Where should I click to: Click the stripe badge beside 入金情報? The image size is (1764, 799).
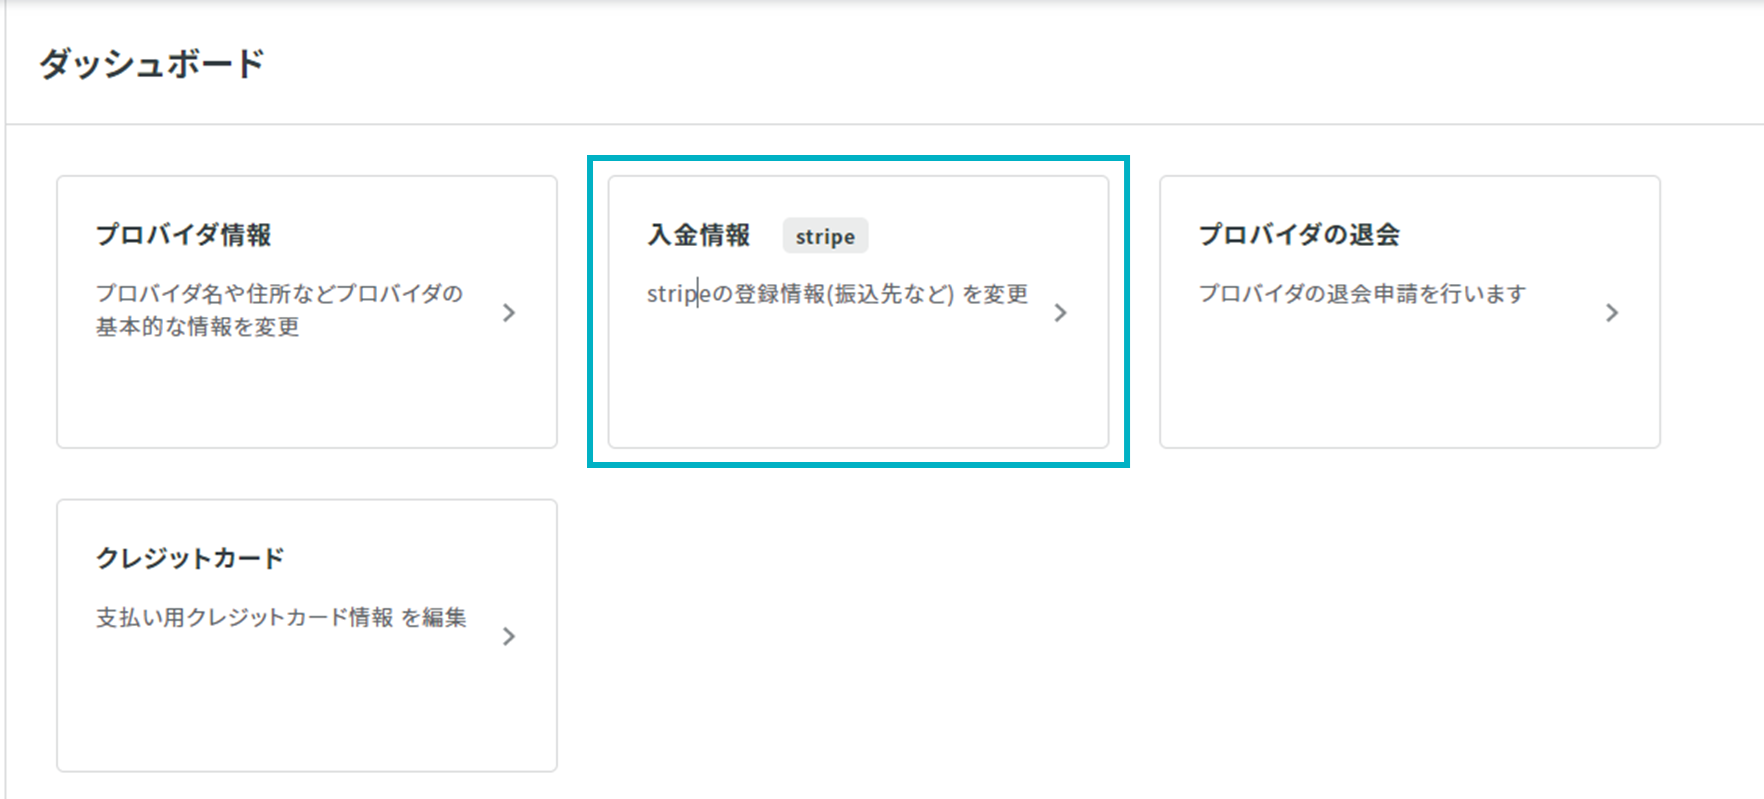[825, 236]
